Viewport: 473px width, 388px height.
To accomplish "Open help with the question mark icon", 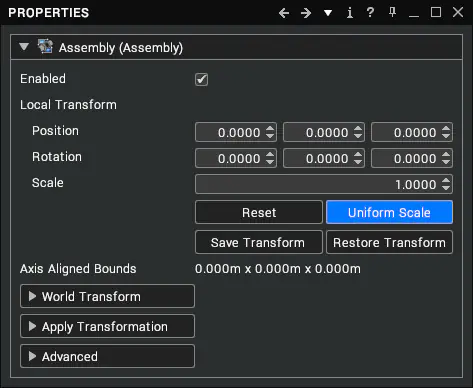I will point(370,13).
